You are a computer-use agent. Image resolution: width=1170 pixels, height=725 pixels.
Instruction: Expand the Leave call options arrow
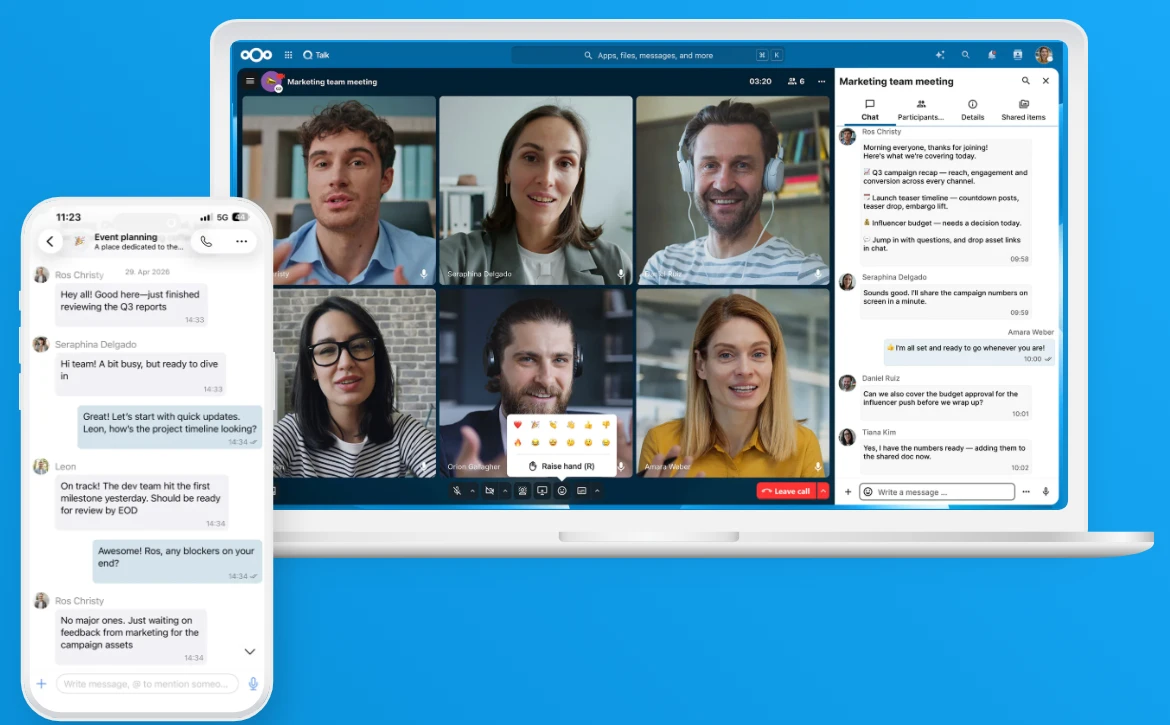[823, 491]
